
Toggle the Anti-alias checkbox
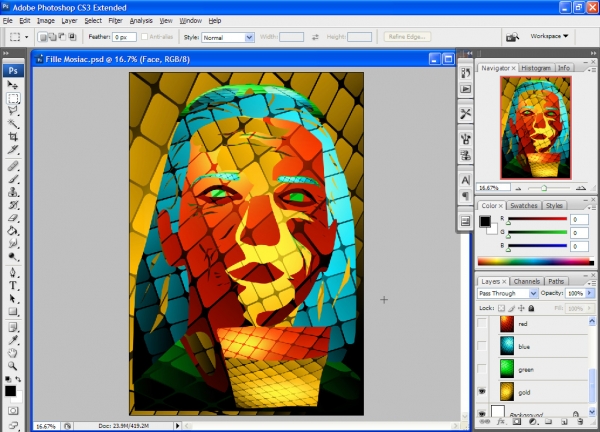(144, 37)
